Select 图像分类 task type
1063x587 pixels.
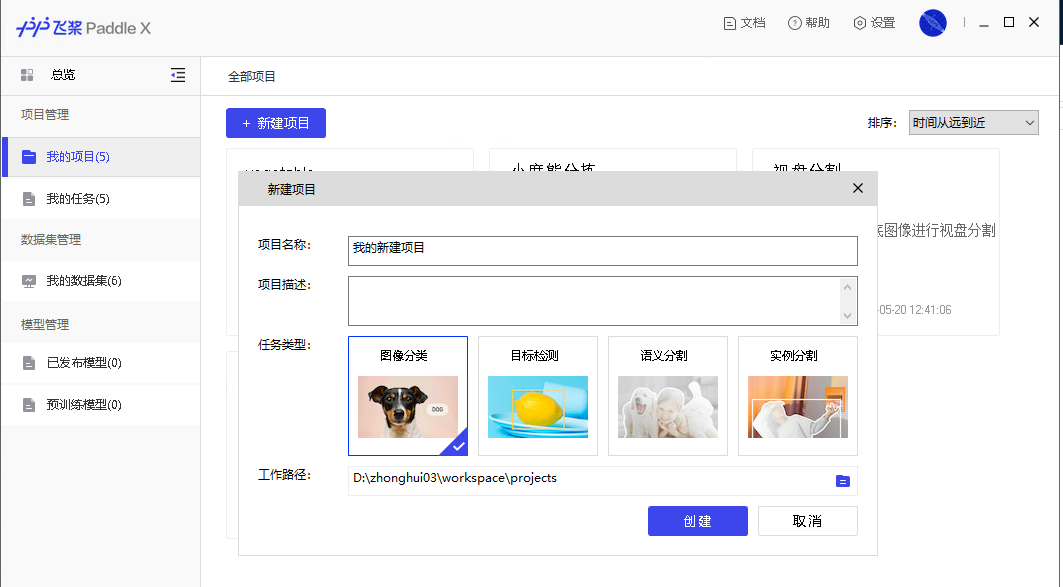(407, 396)
